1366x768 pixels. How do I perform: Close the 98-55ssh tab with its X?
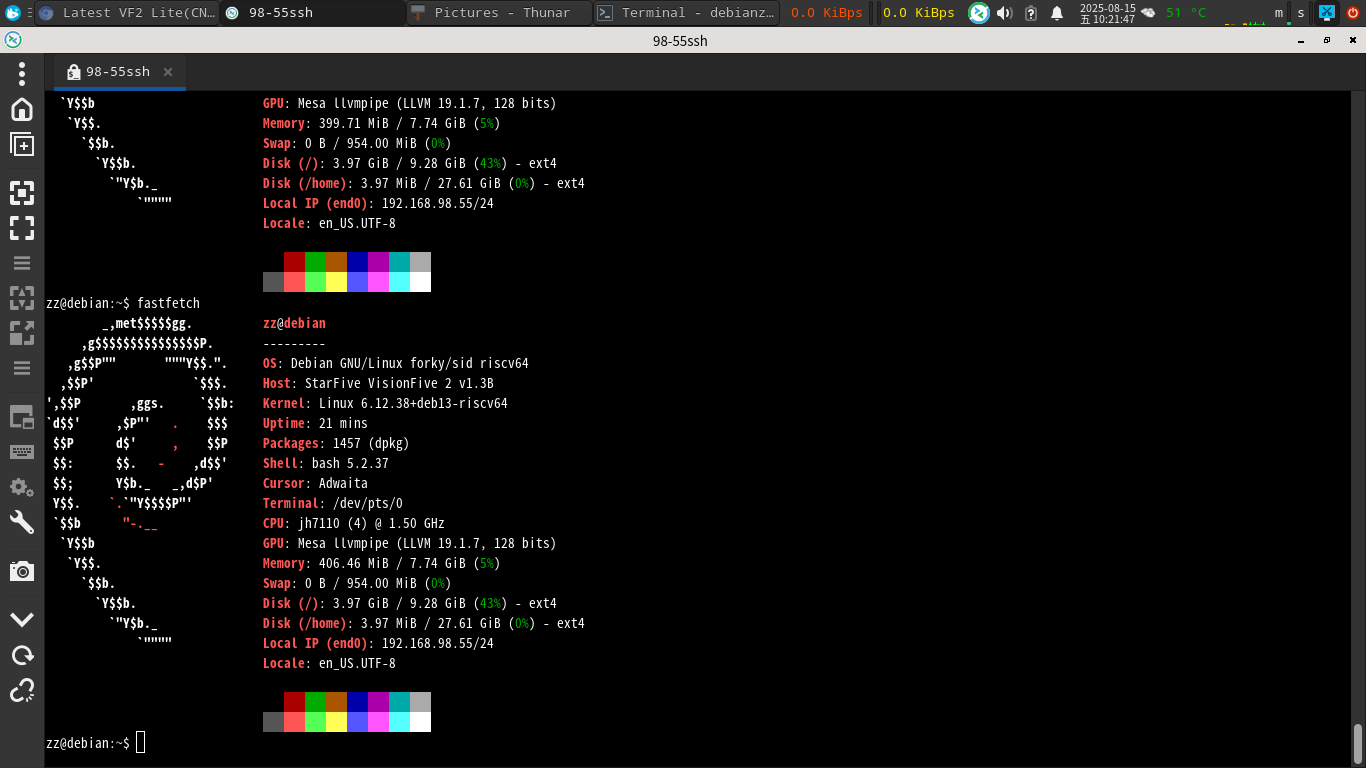(x=168, y=72)
